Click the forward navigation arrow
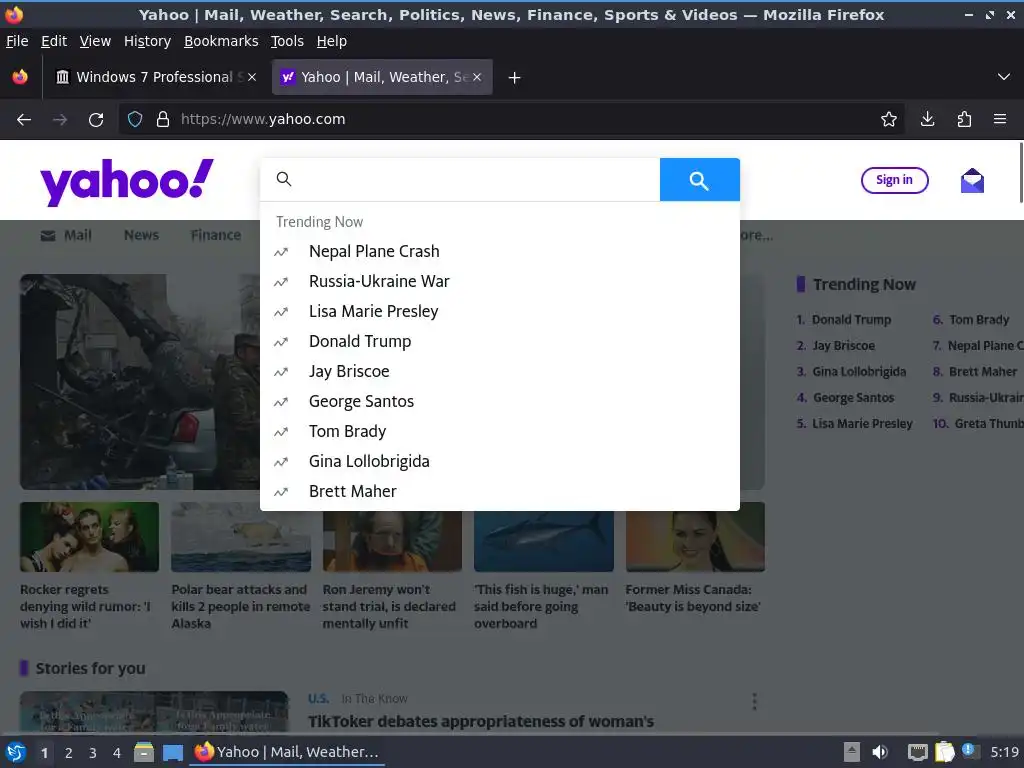 (60, 120)
